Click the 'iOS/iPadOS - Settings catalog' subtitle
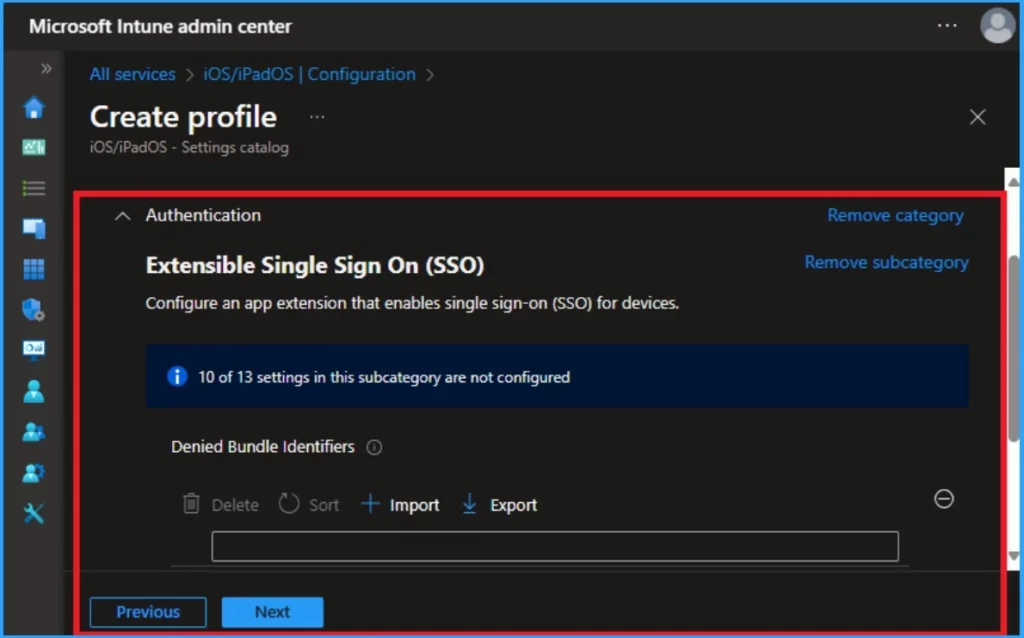1024x638 pixels. (189, 148)
